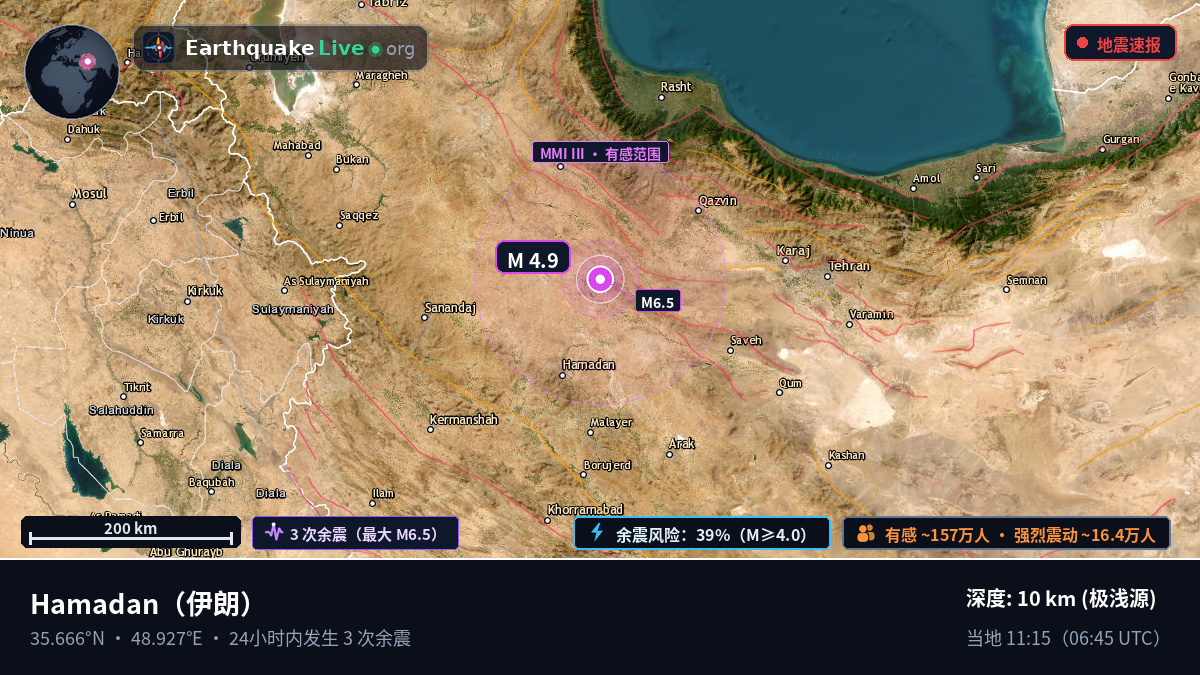1200x675 pixels.
Task: Select the M 4.9 magnitude label
Action: (533, 259)
